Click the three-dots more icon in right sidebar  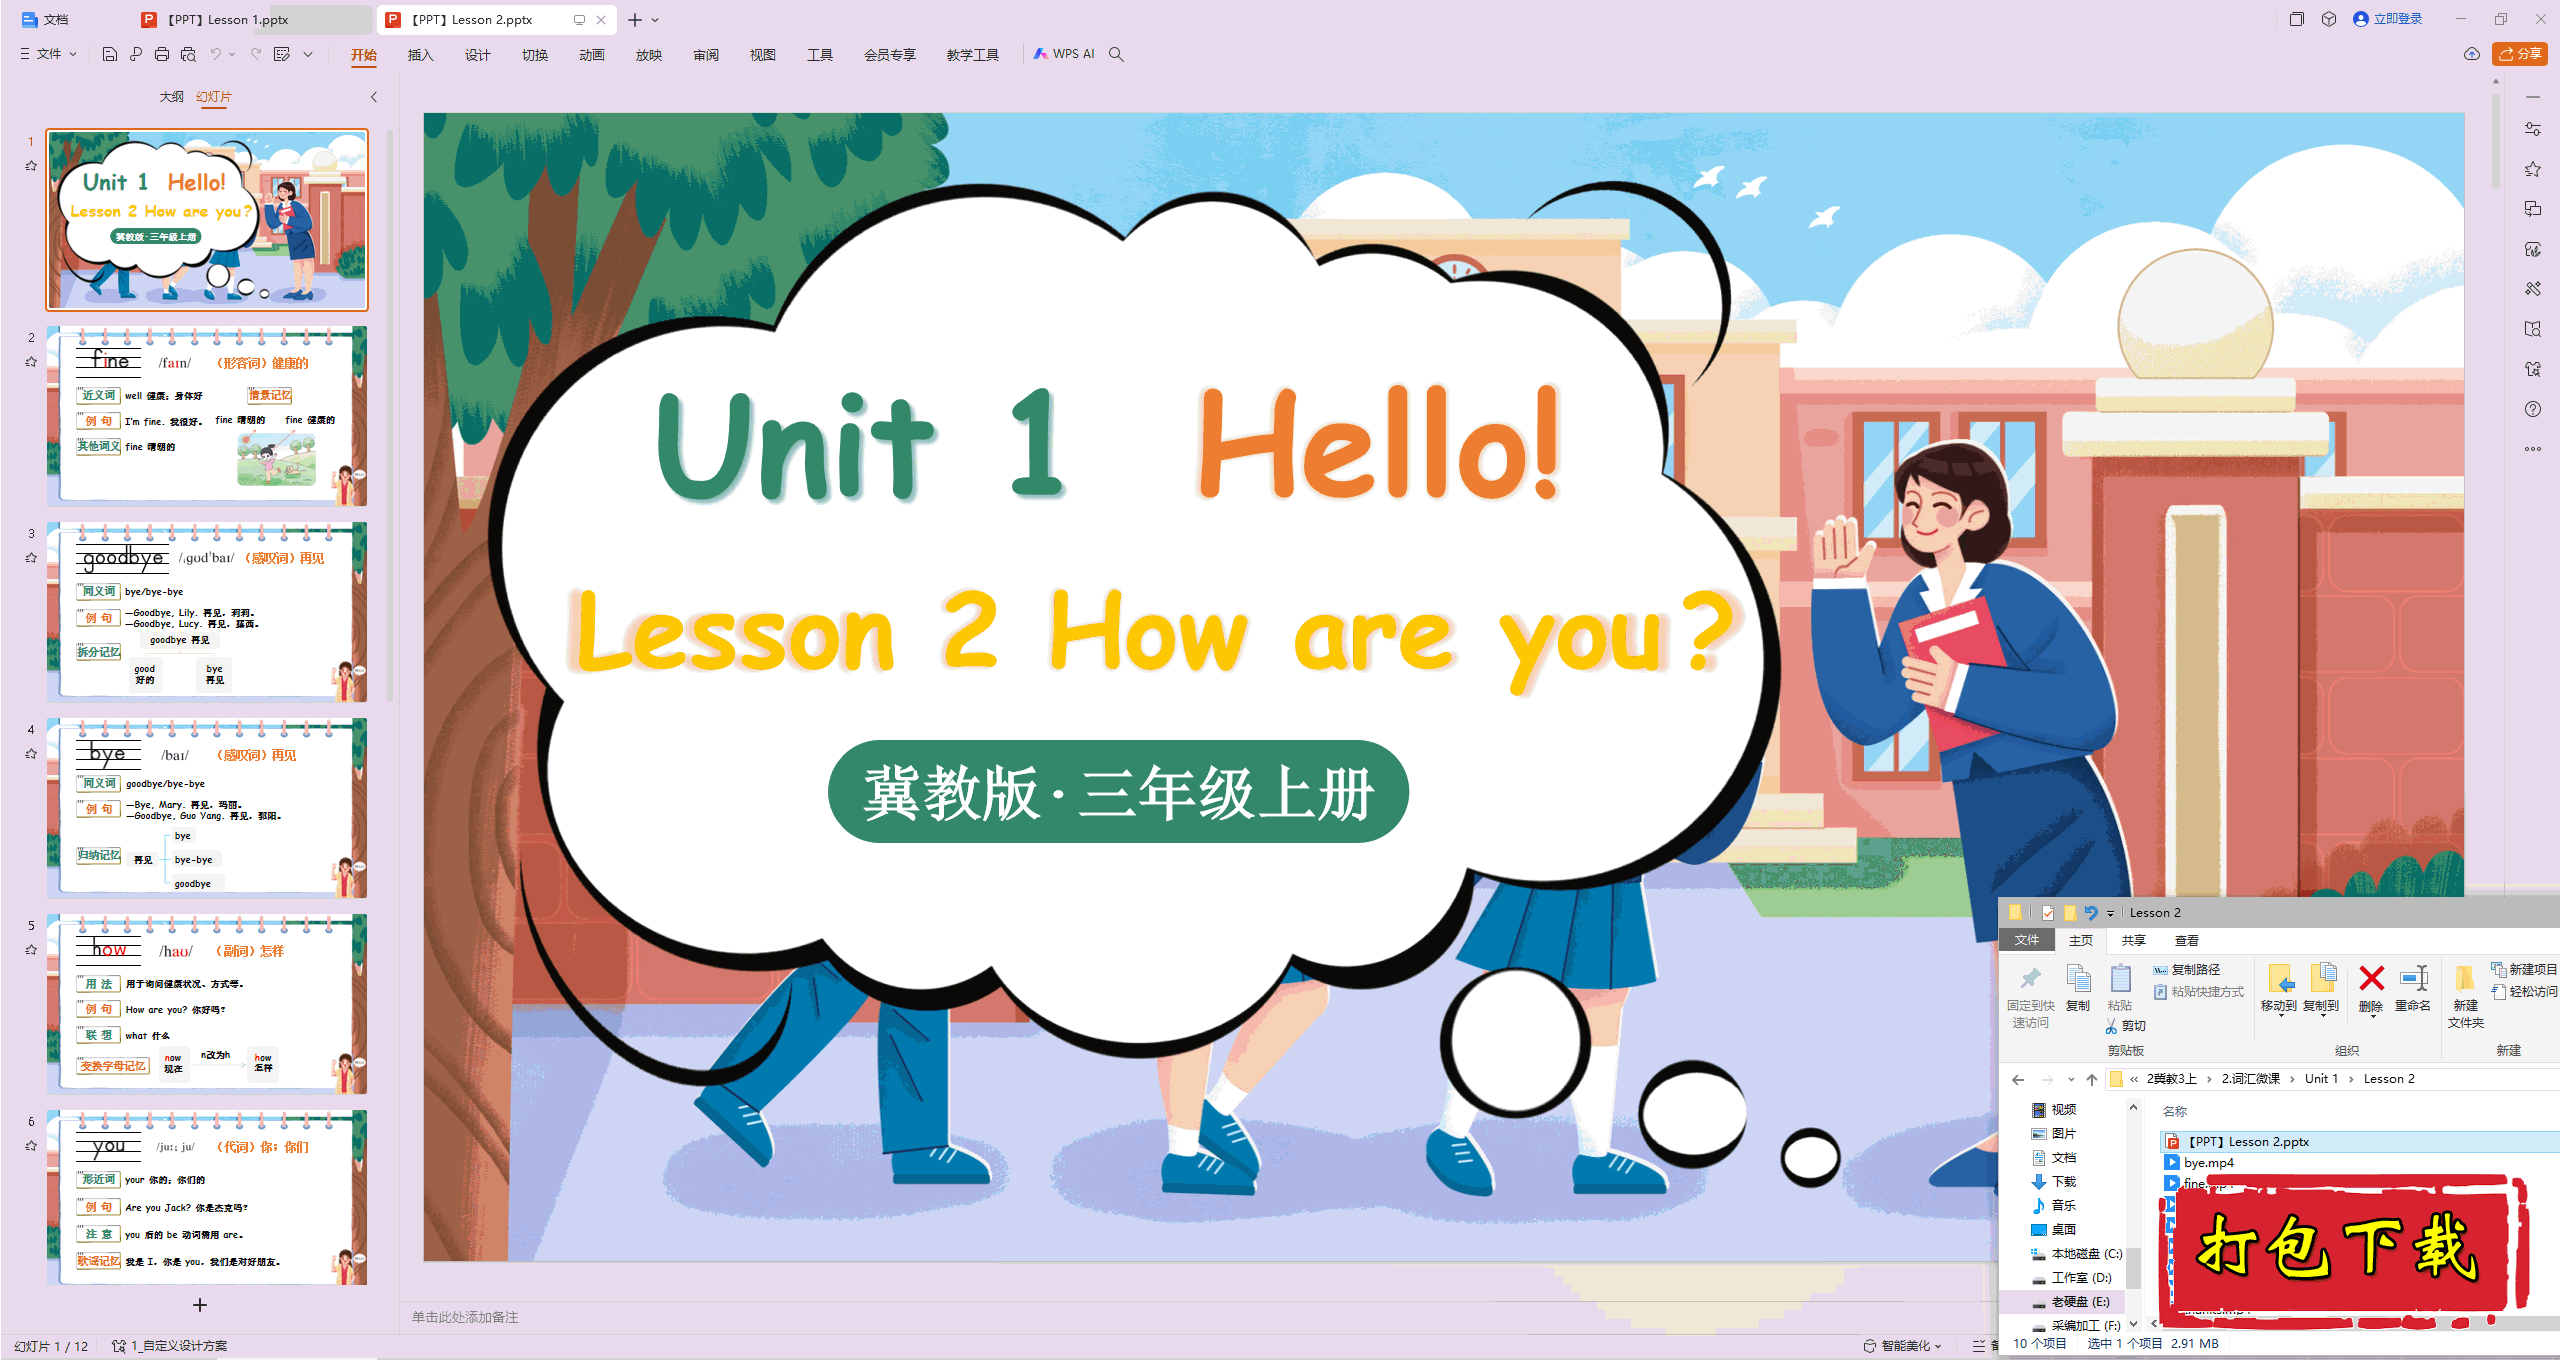coord(2533,449)
